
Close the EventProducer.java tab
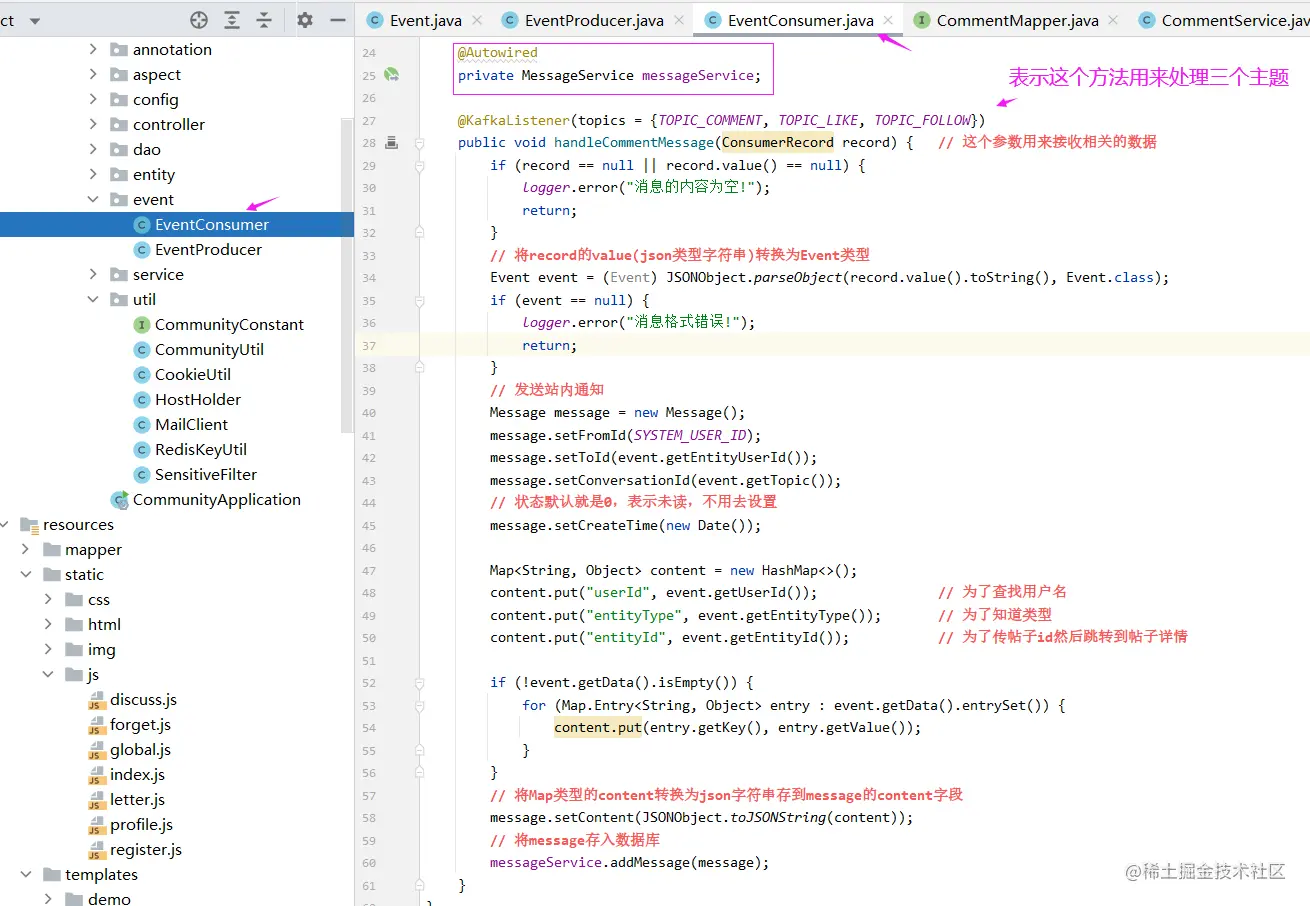(x=680, y=20)
